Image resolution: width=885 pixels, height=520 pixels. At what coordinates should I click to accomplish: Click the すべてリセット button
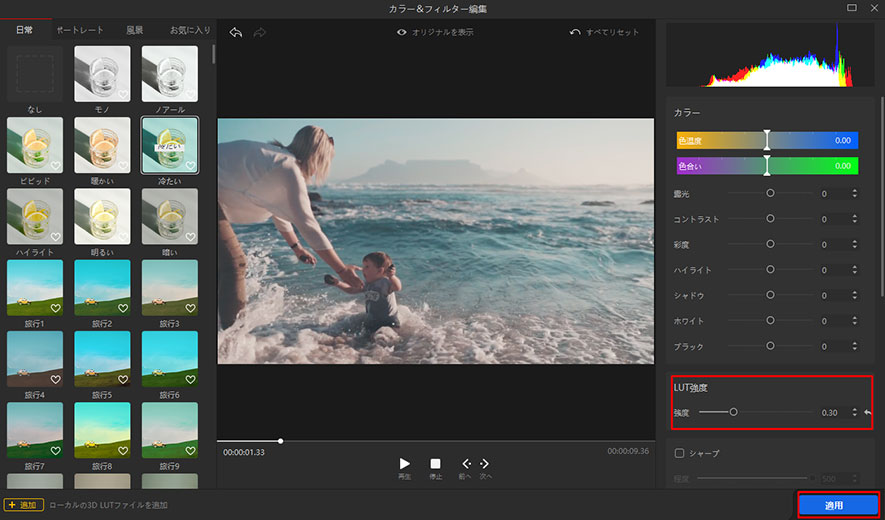pos(605,32)
